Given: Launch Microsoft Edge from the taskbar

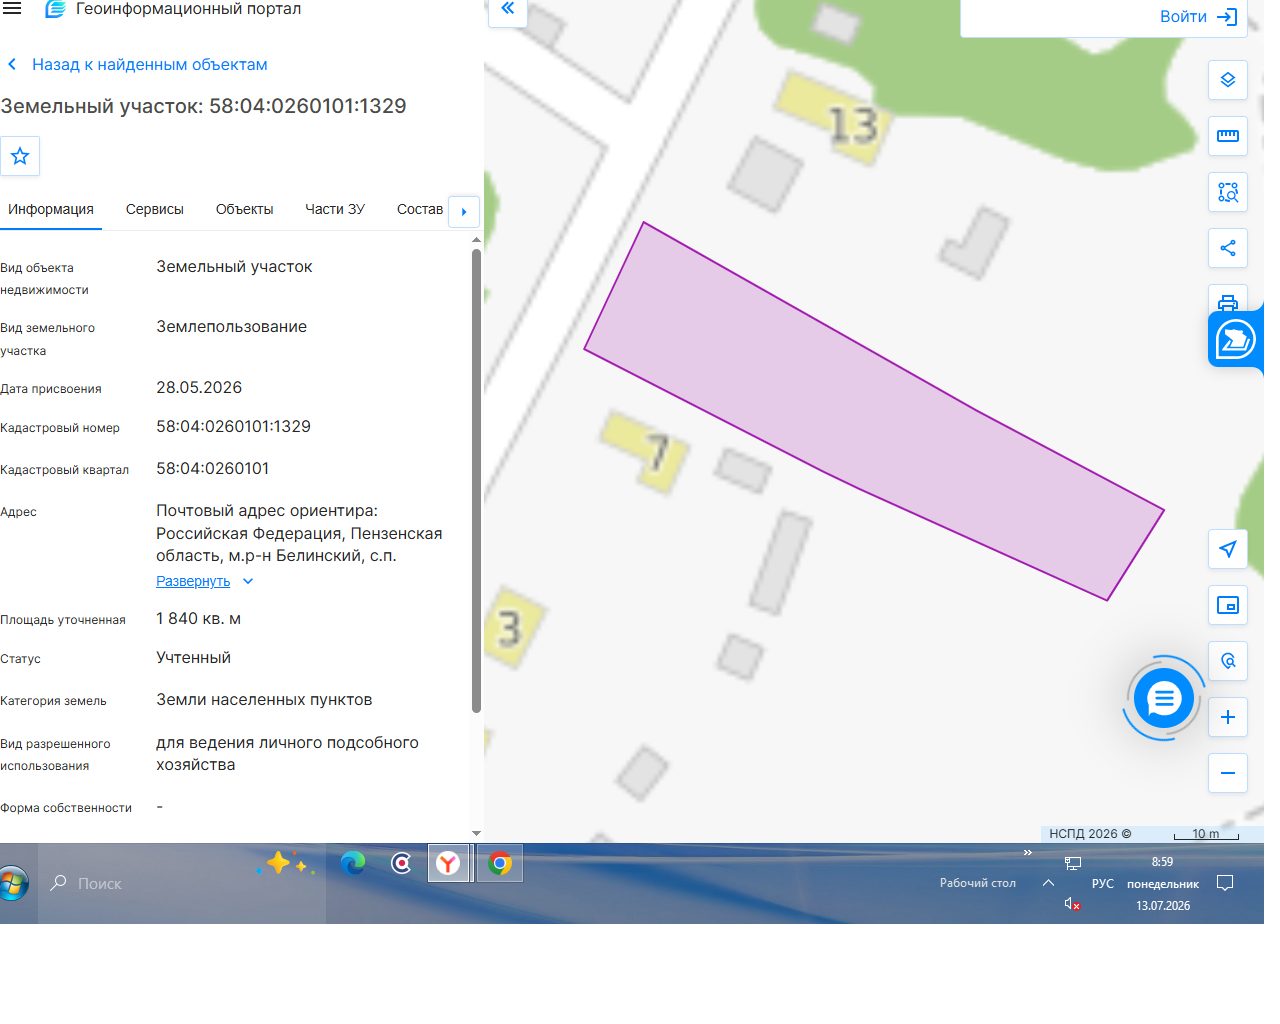Looking at the screenshot, I should pyautogui.click(x=353, y=863).
